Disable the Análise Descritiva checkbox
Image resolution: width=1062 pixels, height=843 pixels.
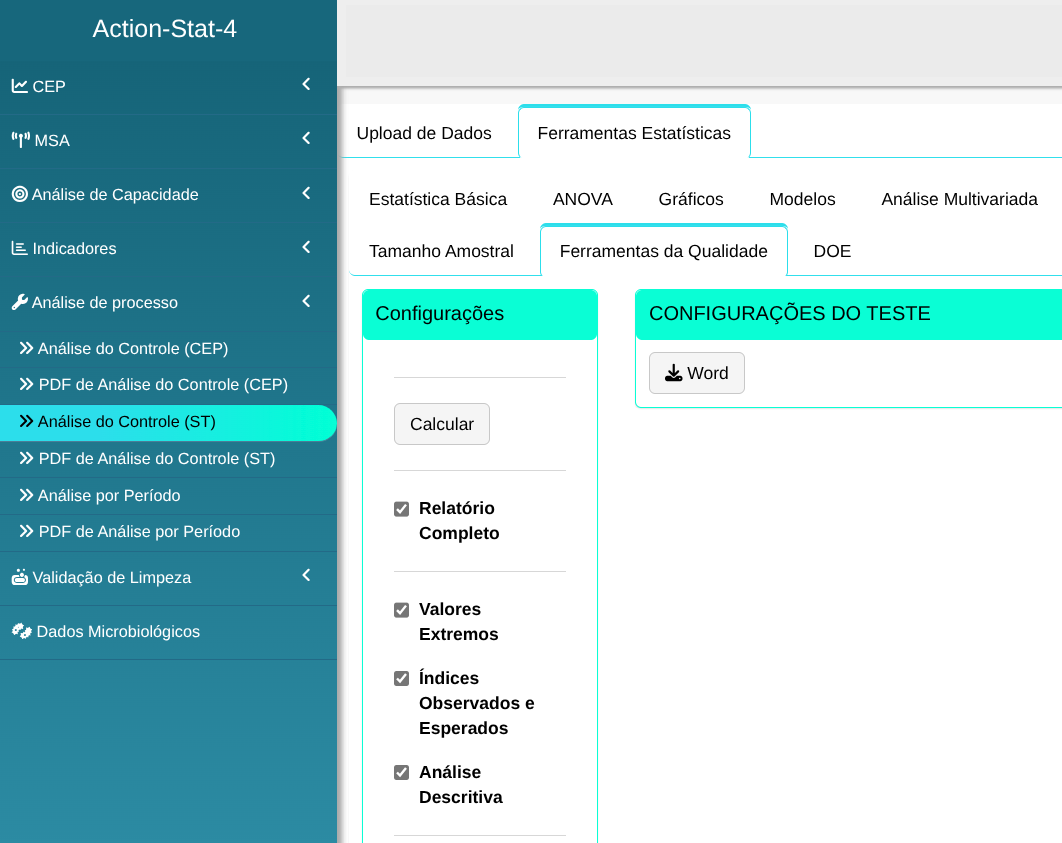coord(402,773)
